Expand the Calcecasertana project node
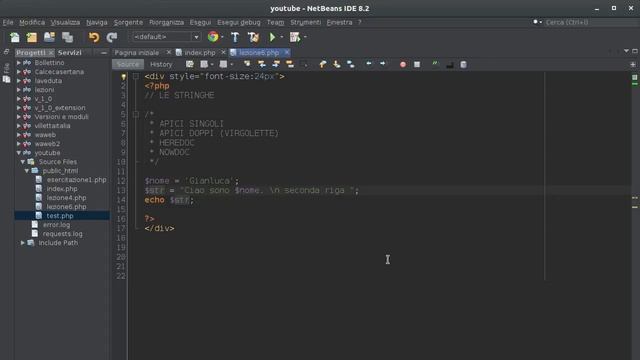The width and height of the screenshot is (640, 360). (x=18, y=72)
